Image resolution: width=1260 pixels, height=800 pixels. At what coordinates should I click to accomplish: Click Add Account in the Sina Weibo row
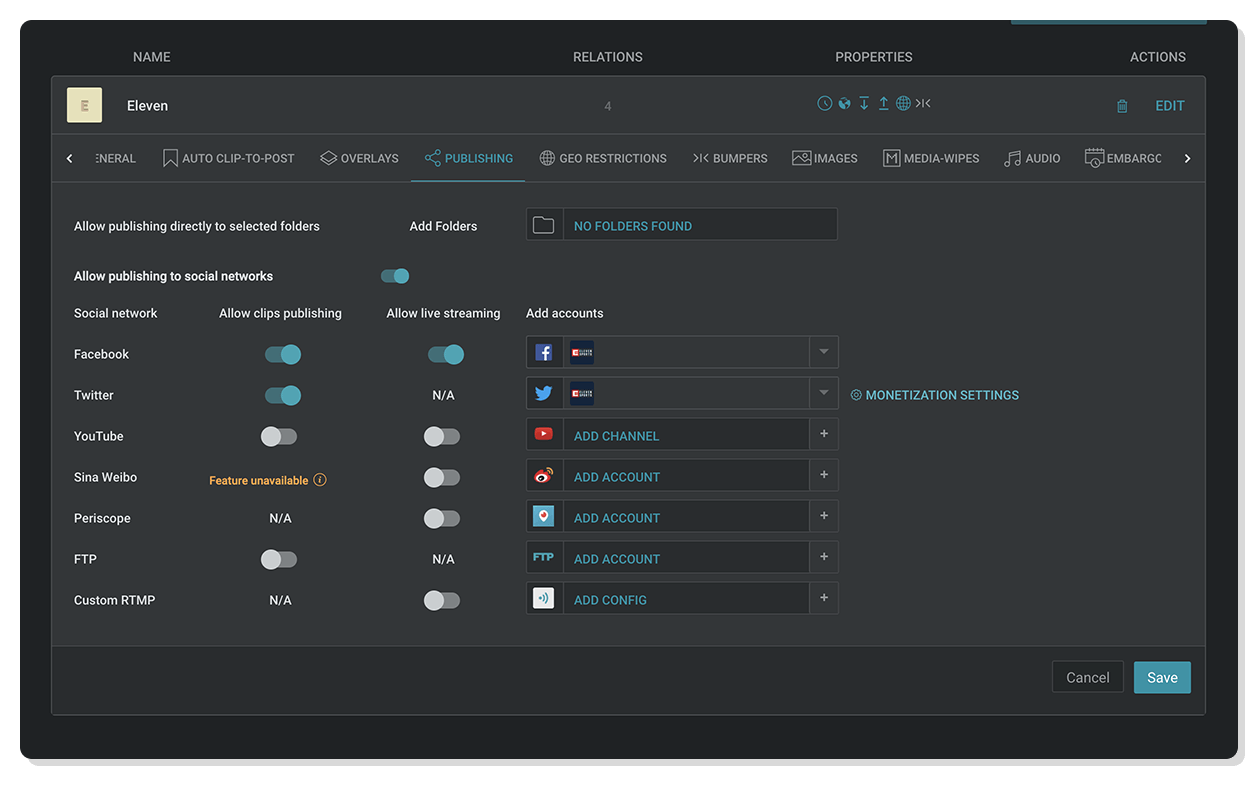click(617, 477)
